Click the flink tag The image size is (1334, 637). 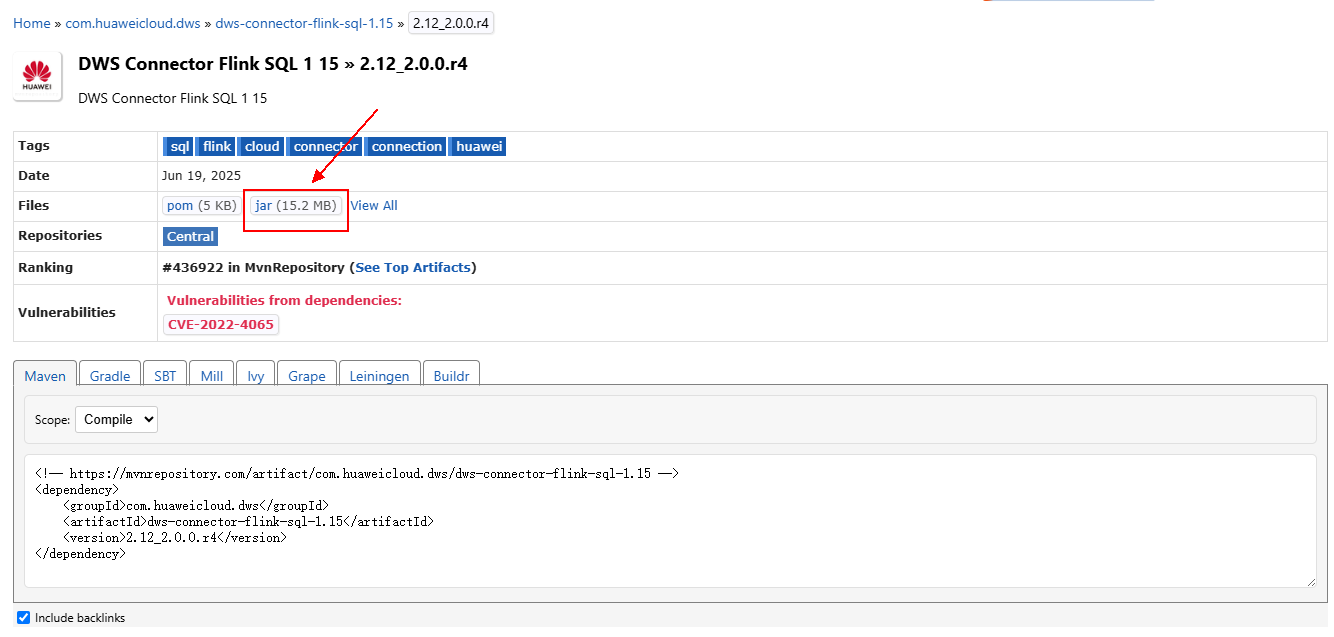click(216, 146)
